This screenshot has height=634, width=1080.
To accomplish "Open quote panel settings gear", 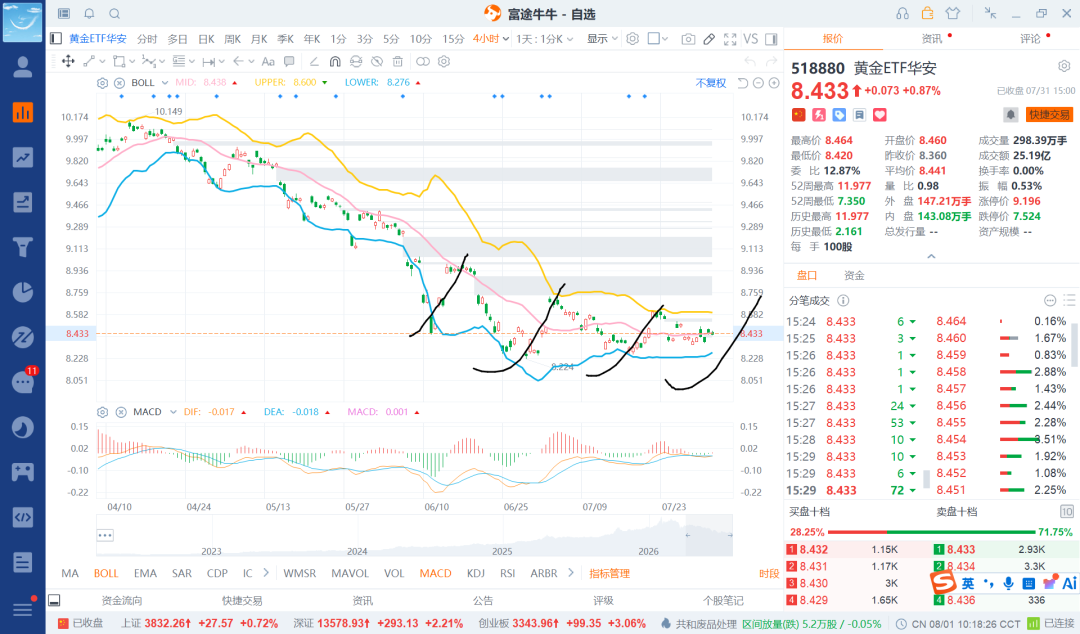I will [1064, 66].
